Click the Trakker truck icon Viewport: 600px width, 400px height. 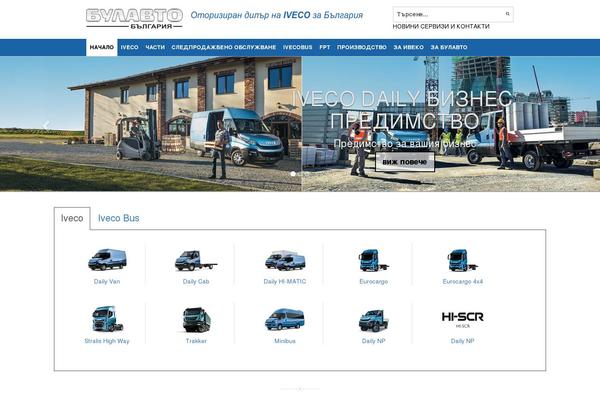click(196, 320)
